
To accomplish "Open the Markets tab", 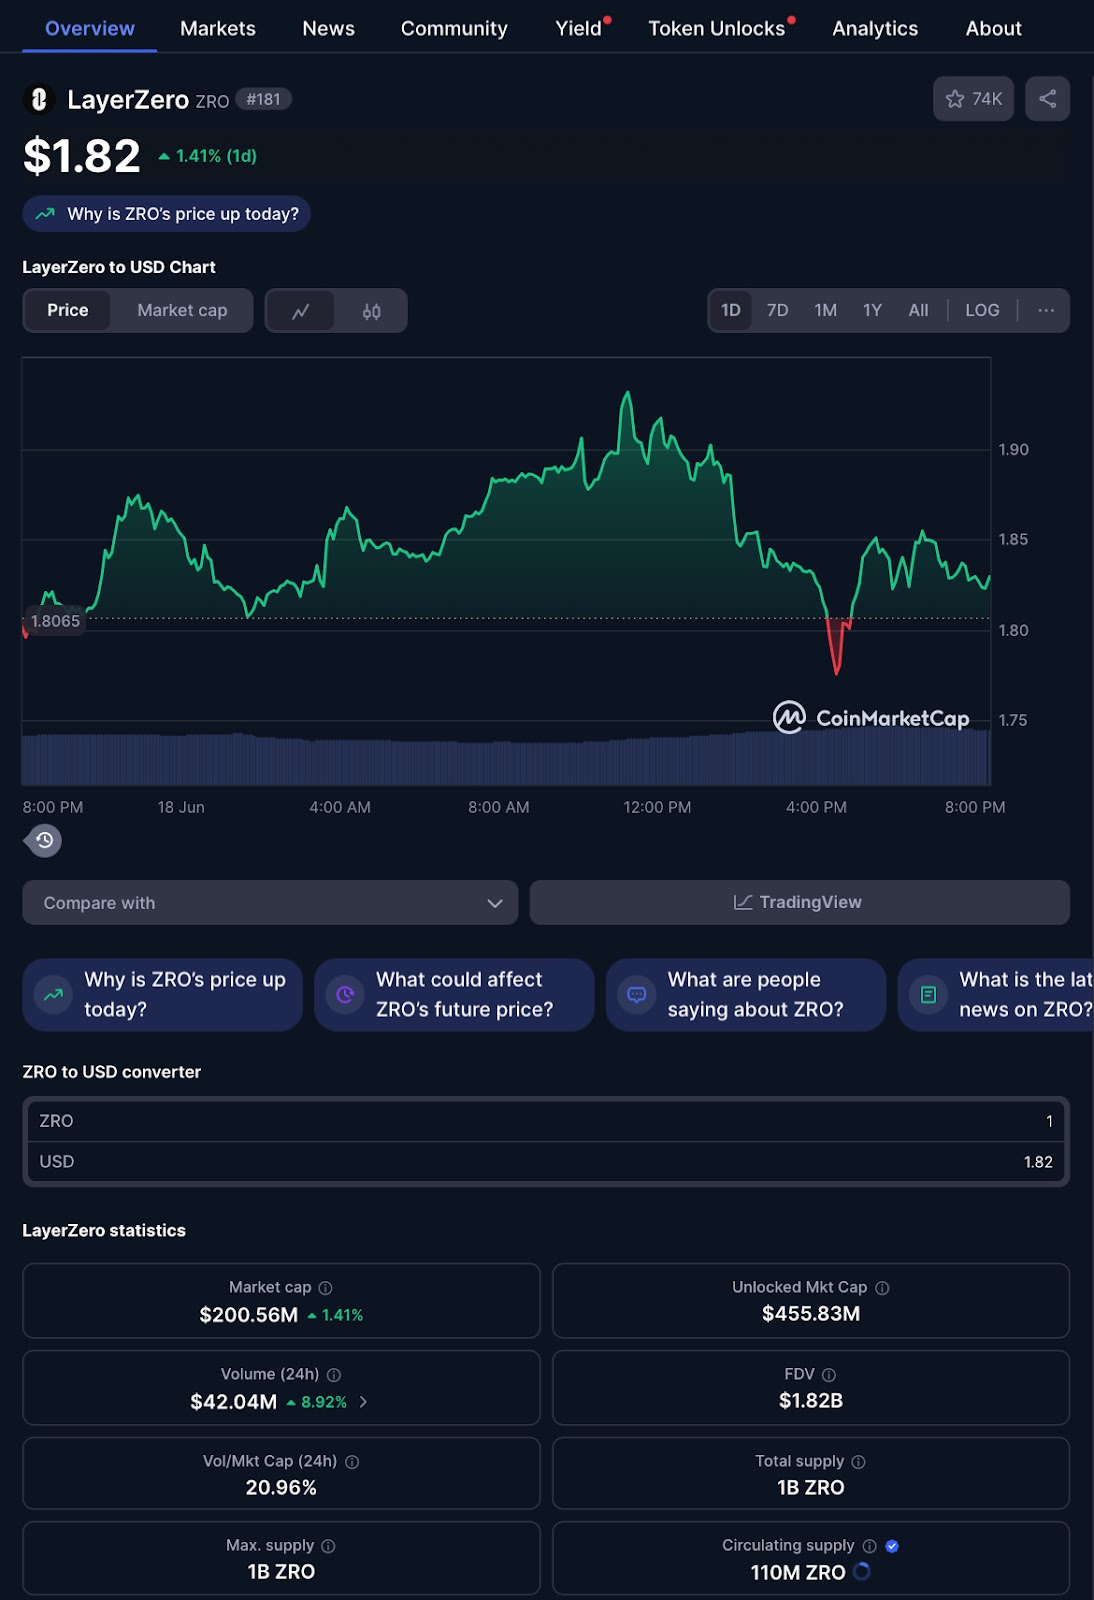I will (x=218, y=28).
